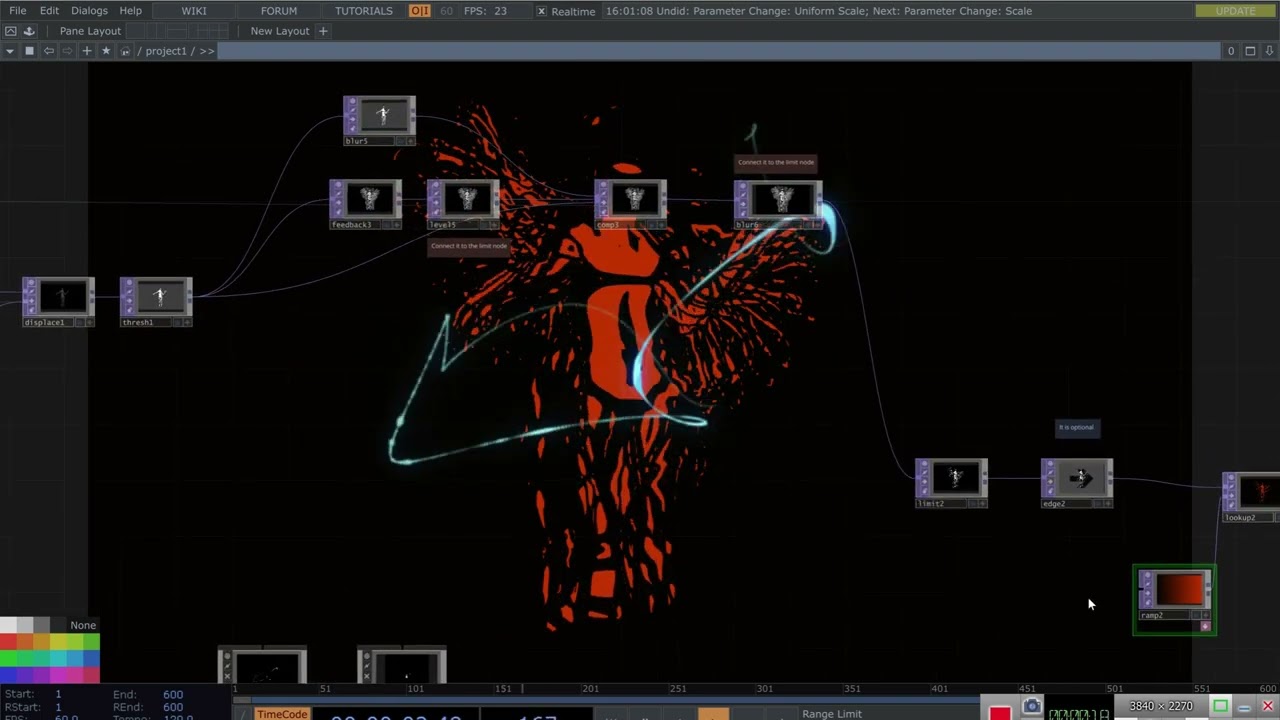The width and height of the screenshot is (1280, 720).
Task: Click the pane split window icon
Action: pos(1250,51)
